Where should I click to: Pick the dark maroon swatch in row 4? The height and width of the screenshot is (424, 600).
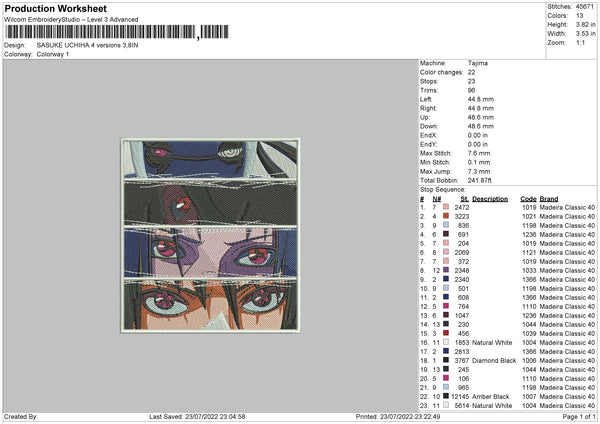point(446,234)
